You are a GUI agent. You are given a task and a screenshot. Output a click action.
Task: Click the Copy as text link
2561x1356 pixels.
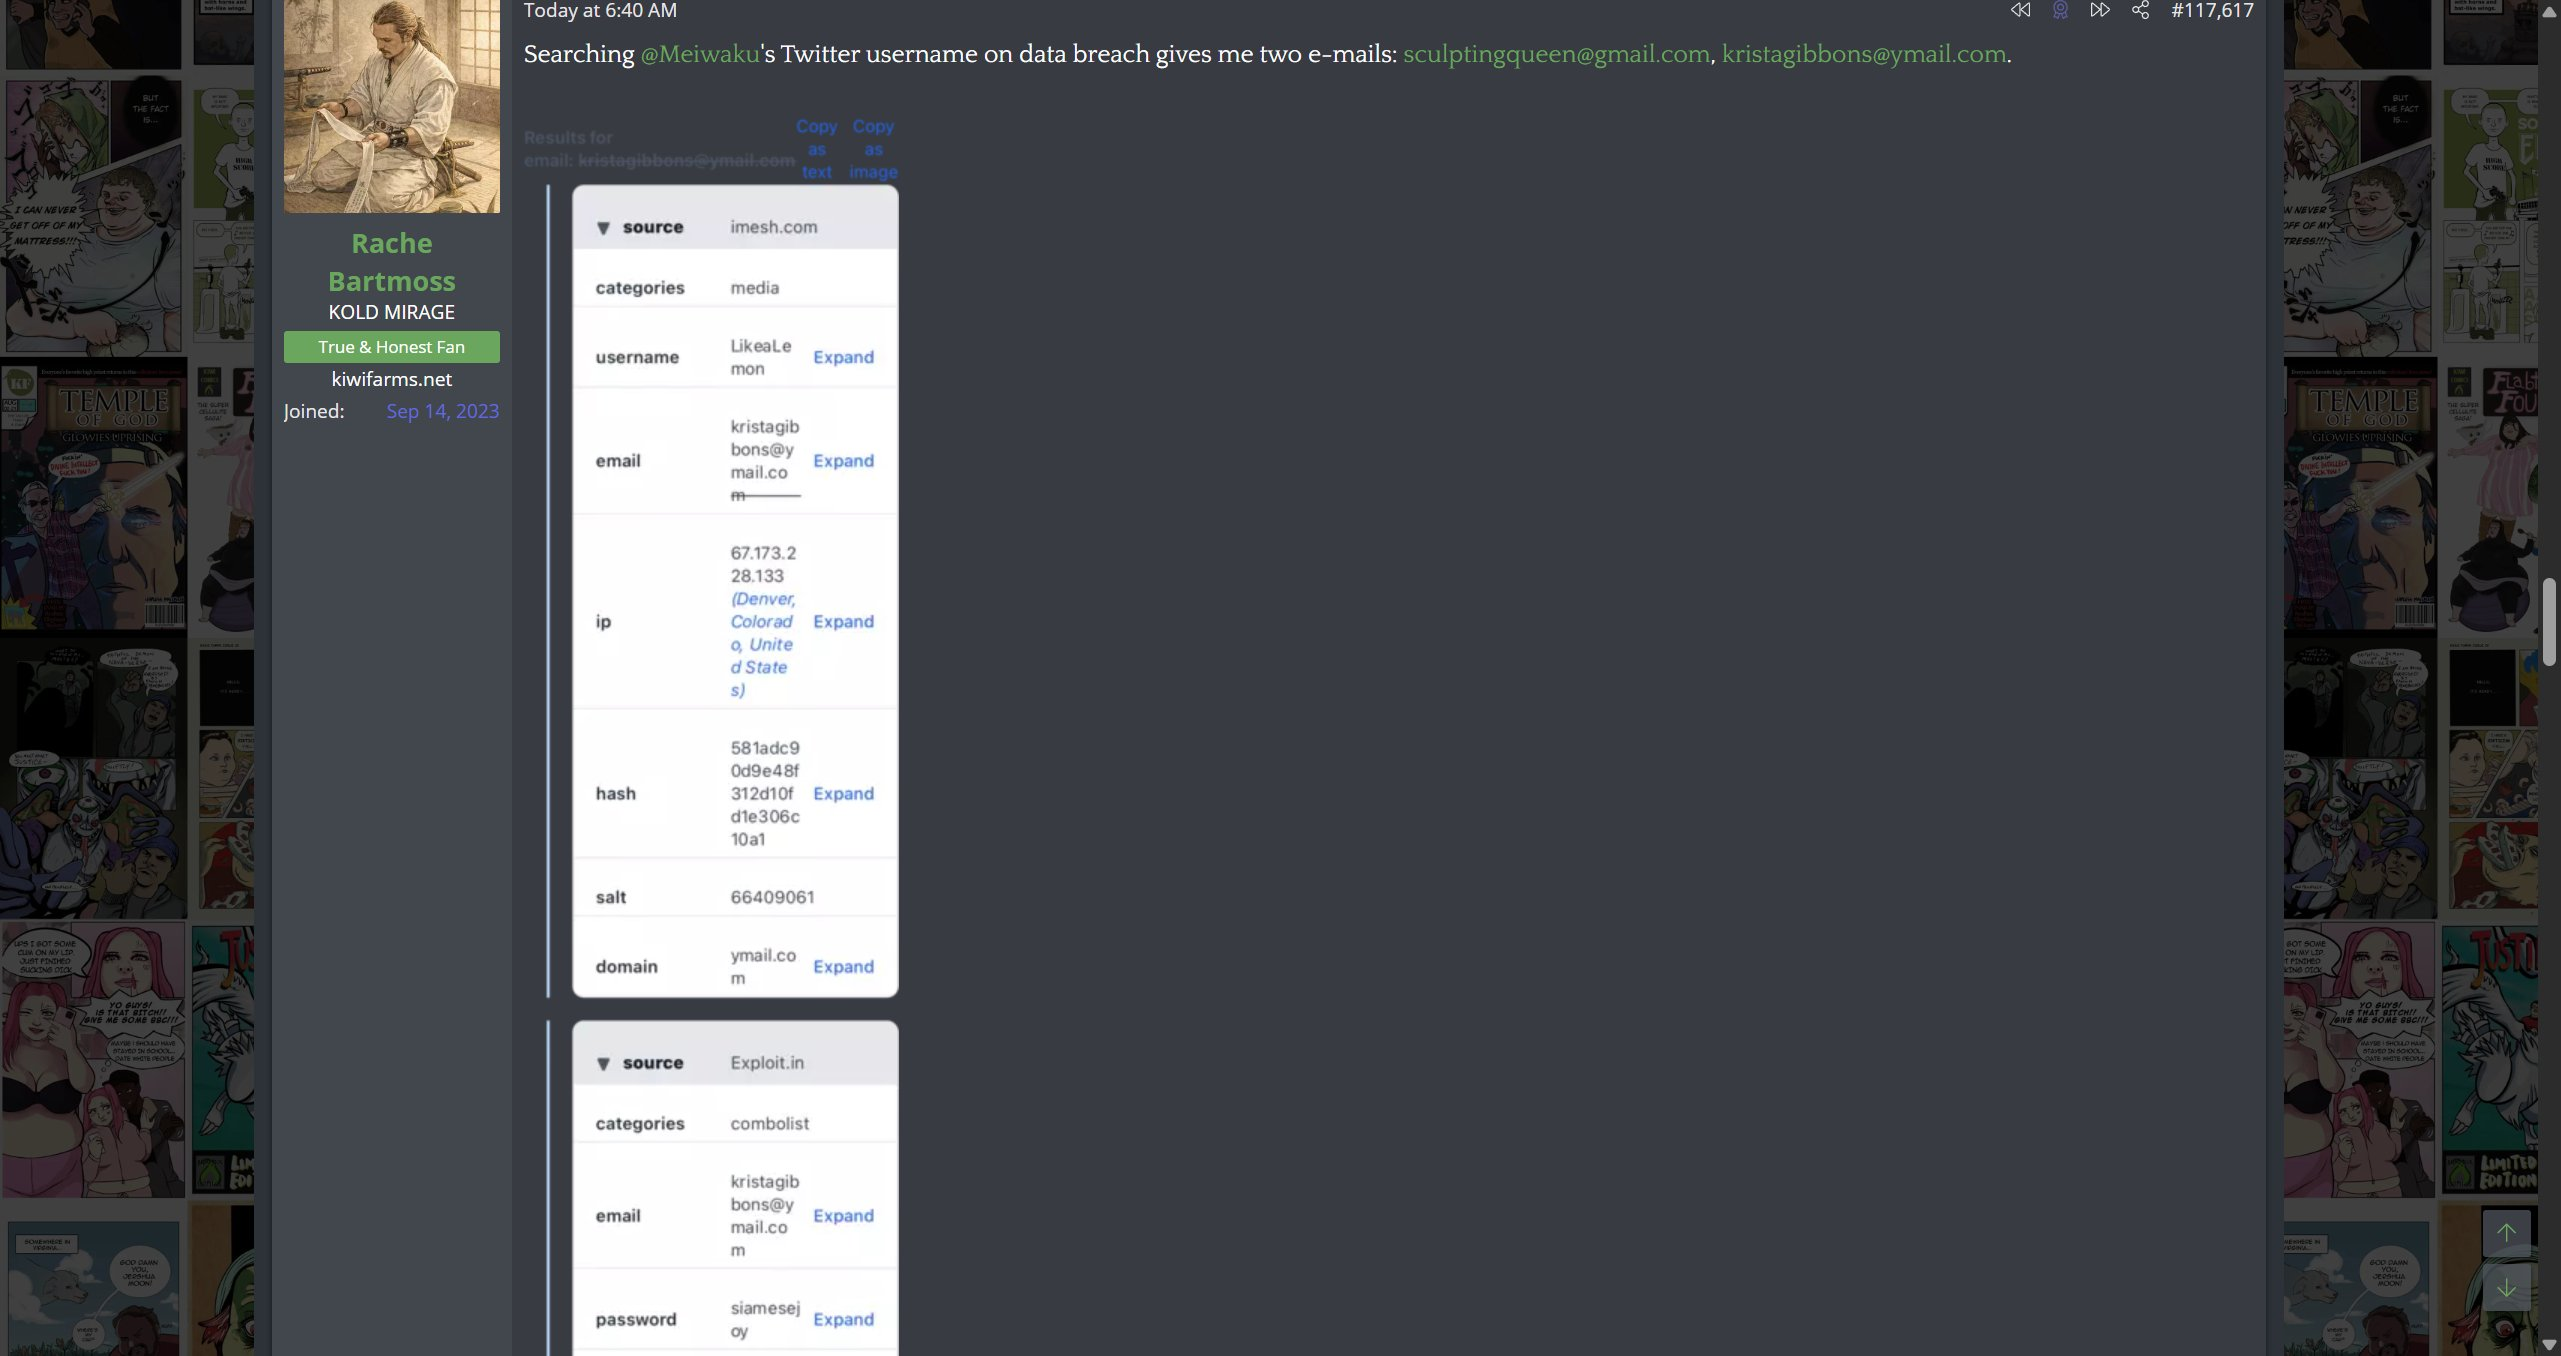point(816,149)
